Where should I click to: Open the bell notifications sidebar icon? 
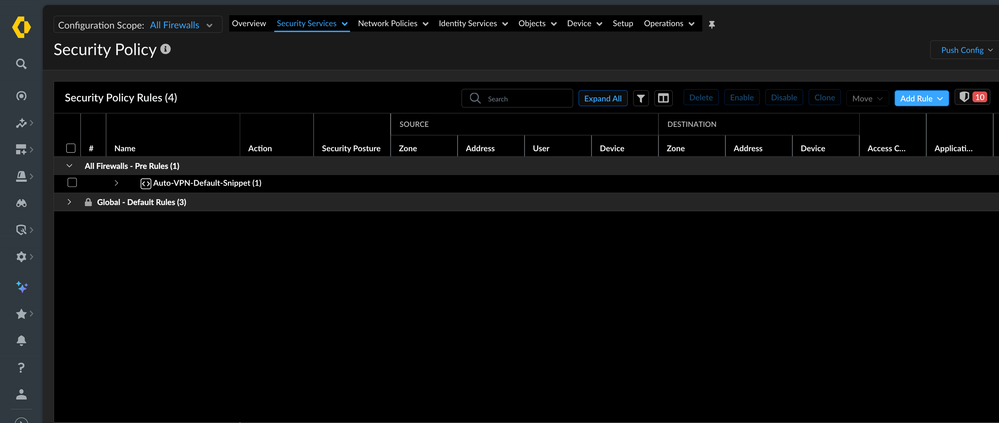21,341
